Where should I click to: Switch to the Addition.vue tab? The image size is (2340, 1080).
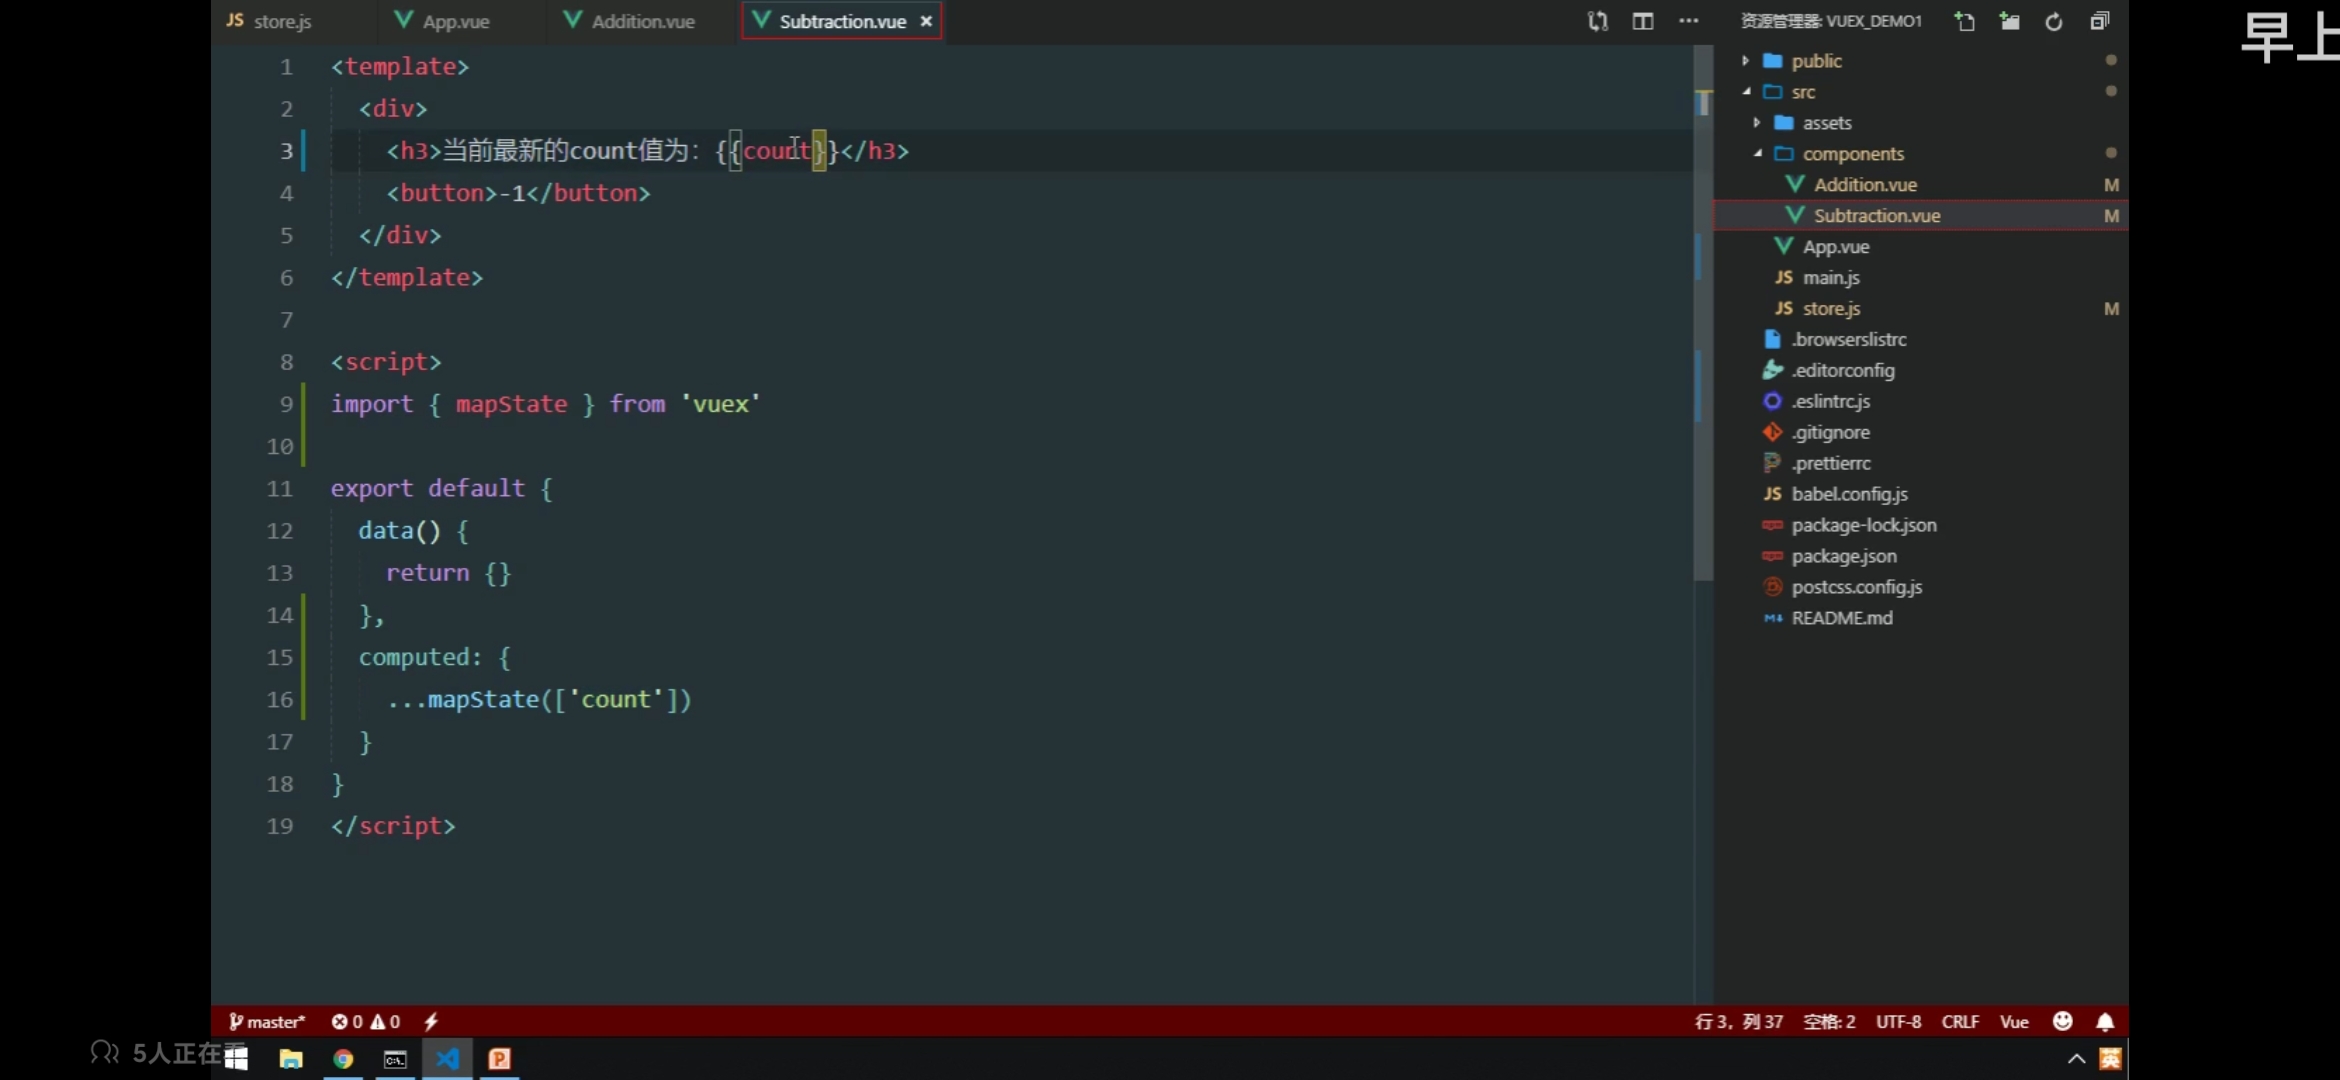[x=642, y=21]
